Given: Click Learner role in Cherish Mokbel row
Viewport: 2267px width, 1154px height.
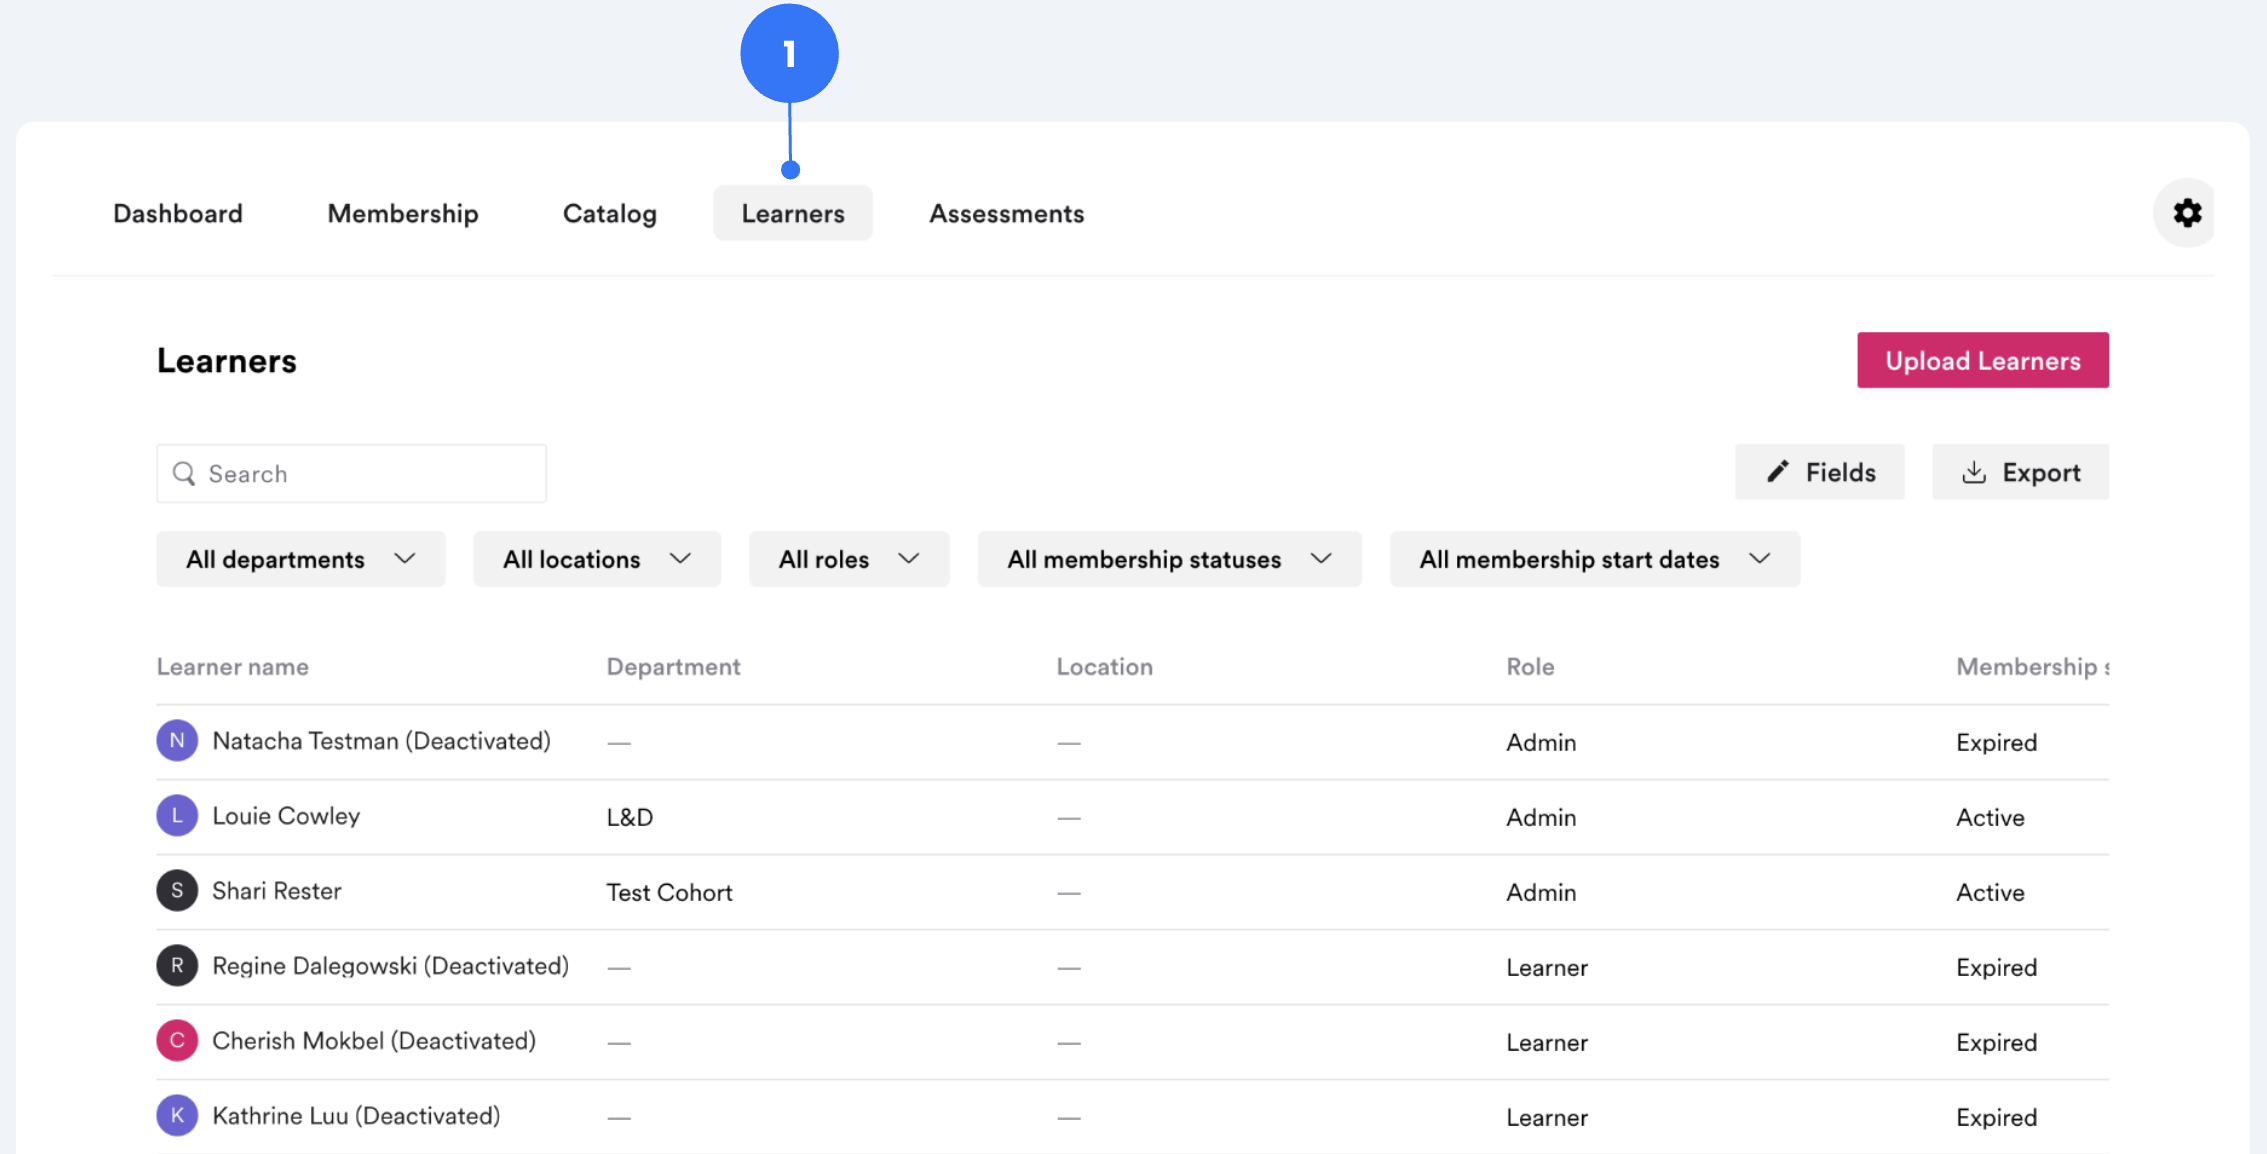Looking at the screenshot, I should click(1548, 1042).
